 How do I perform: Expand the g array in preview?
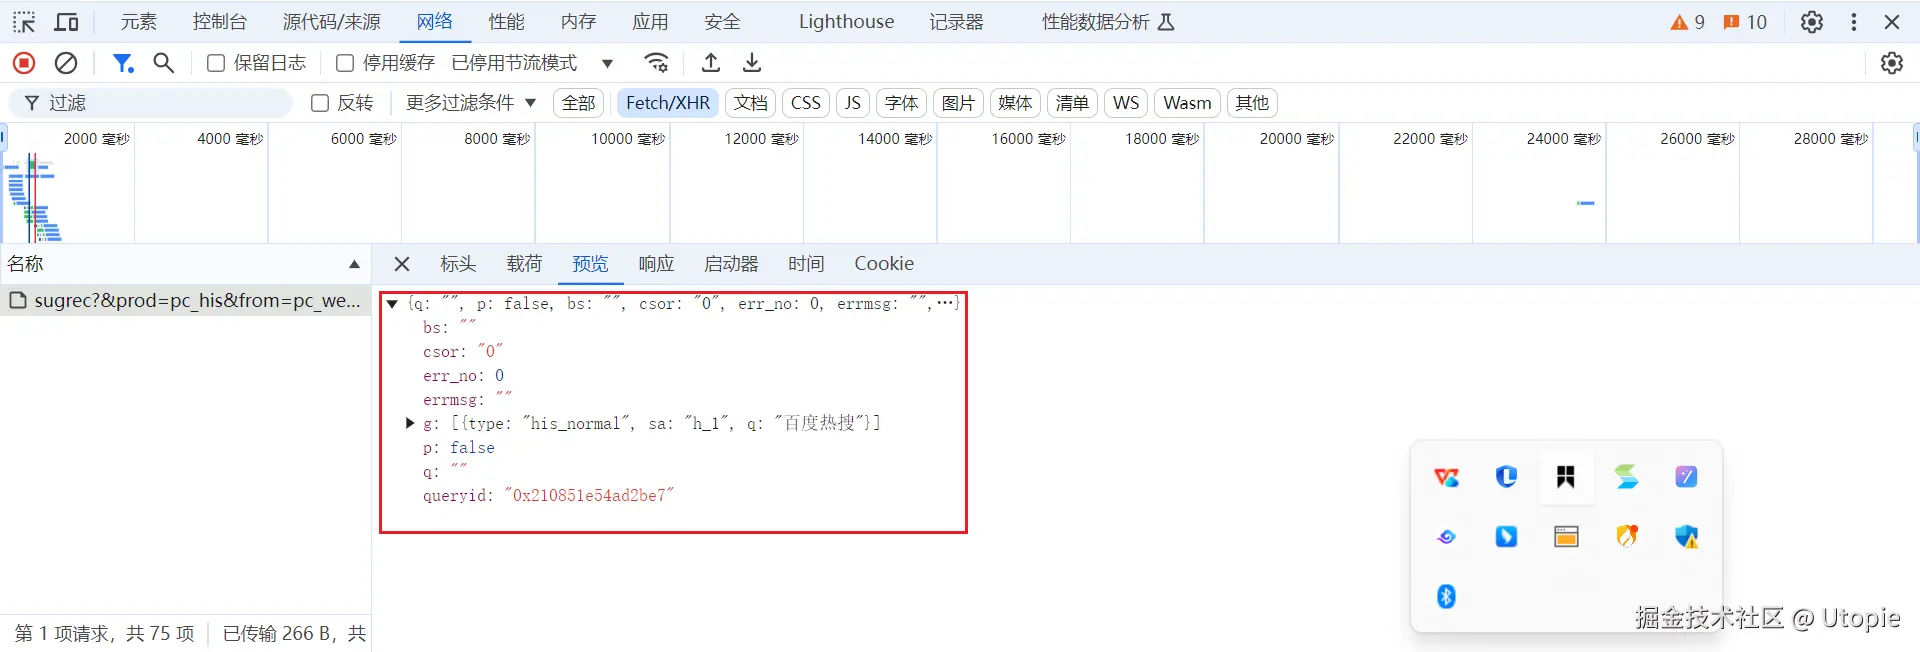pos(410,424)
